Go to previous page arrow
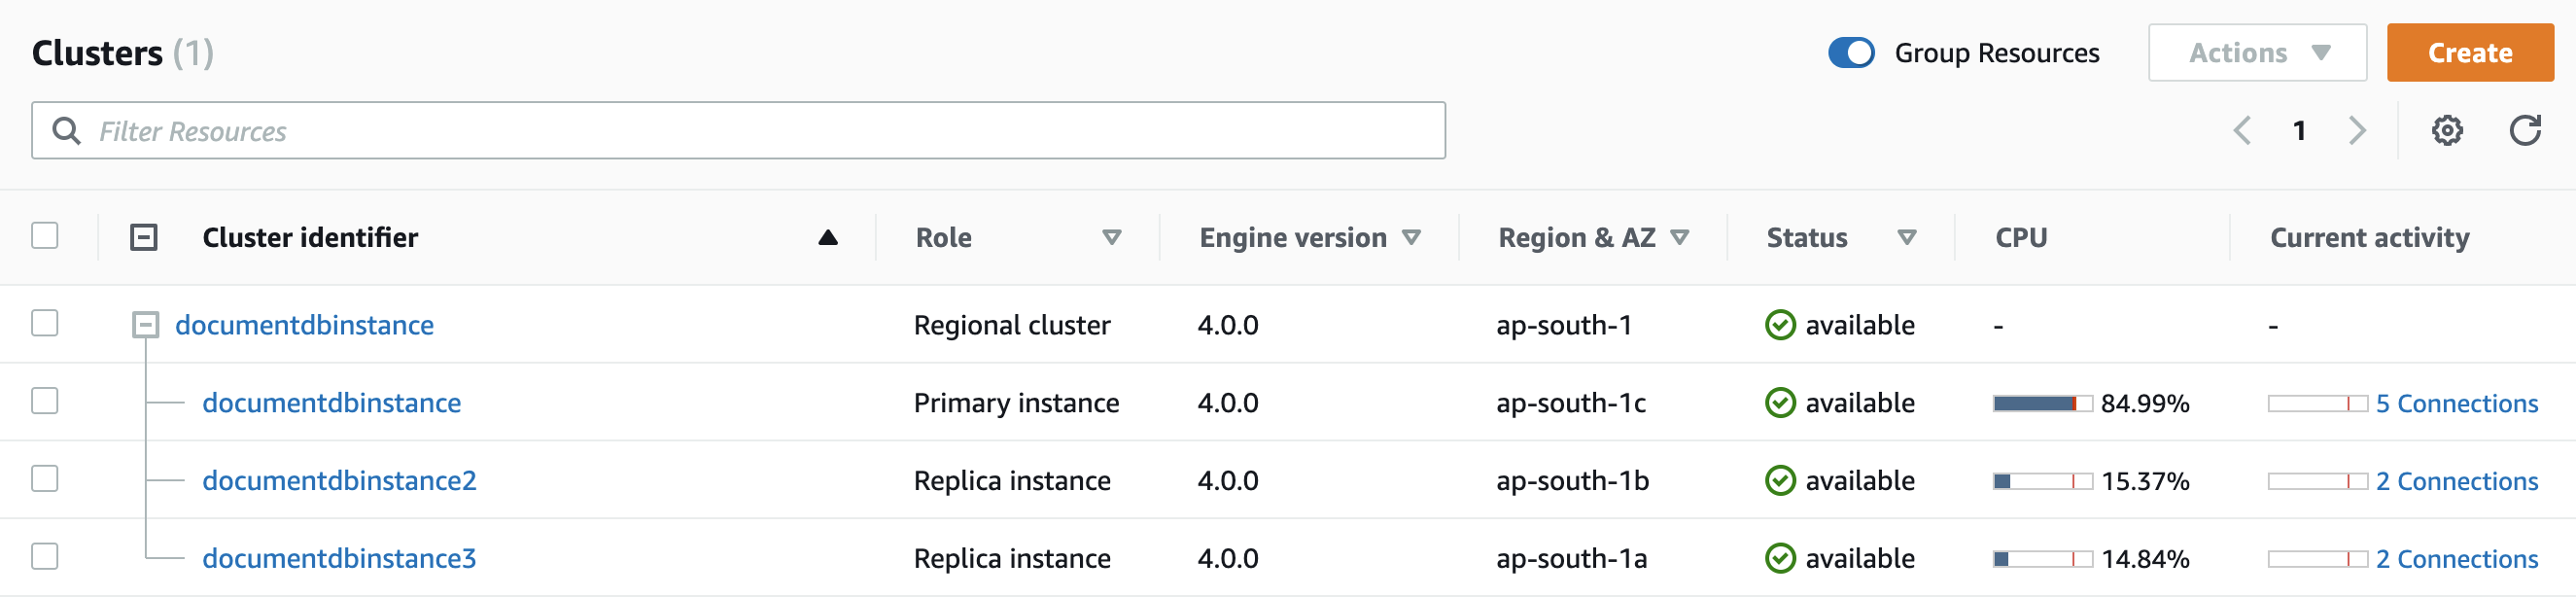Image resolution: width=2576 pixels, height=597 pixels. [x=2242, y=131]
